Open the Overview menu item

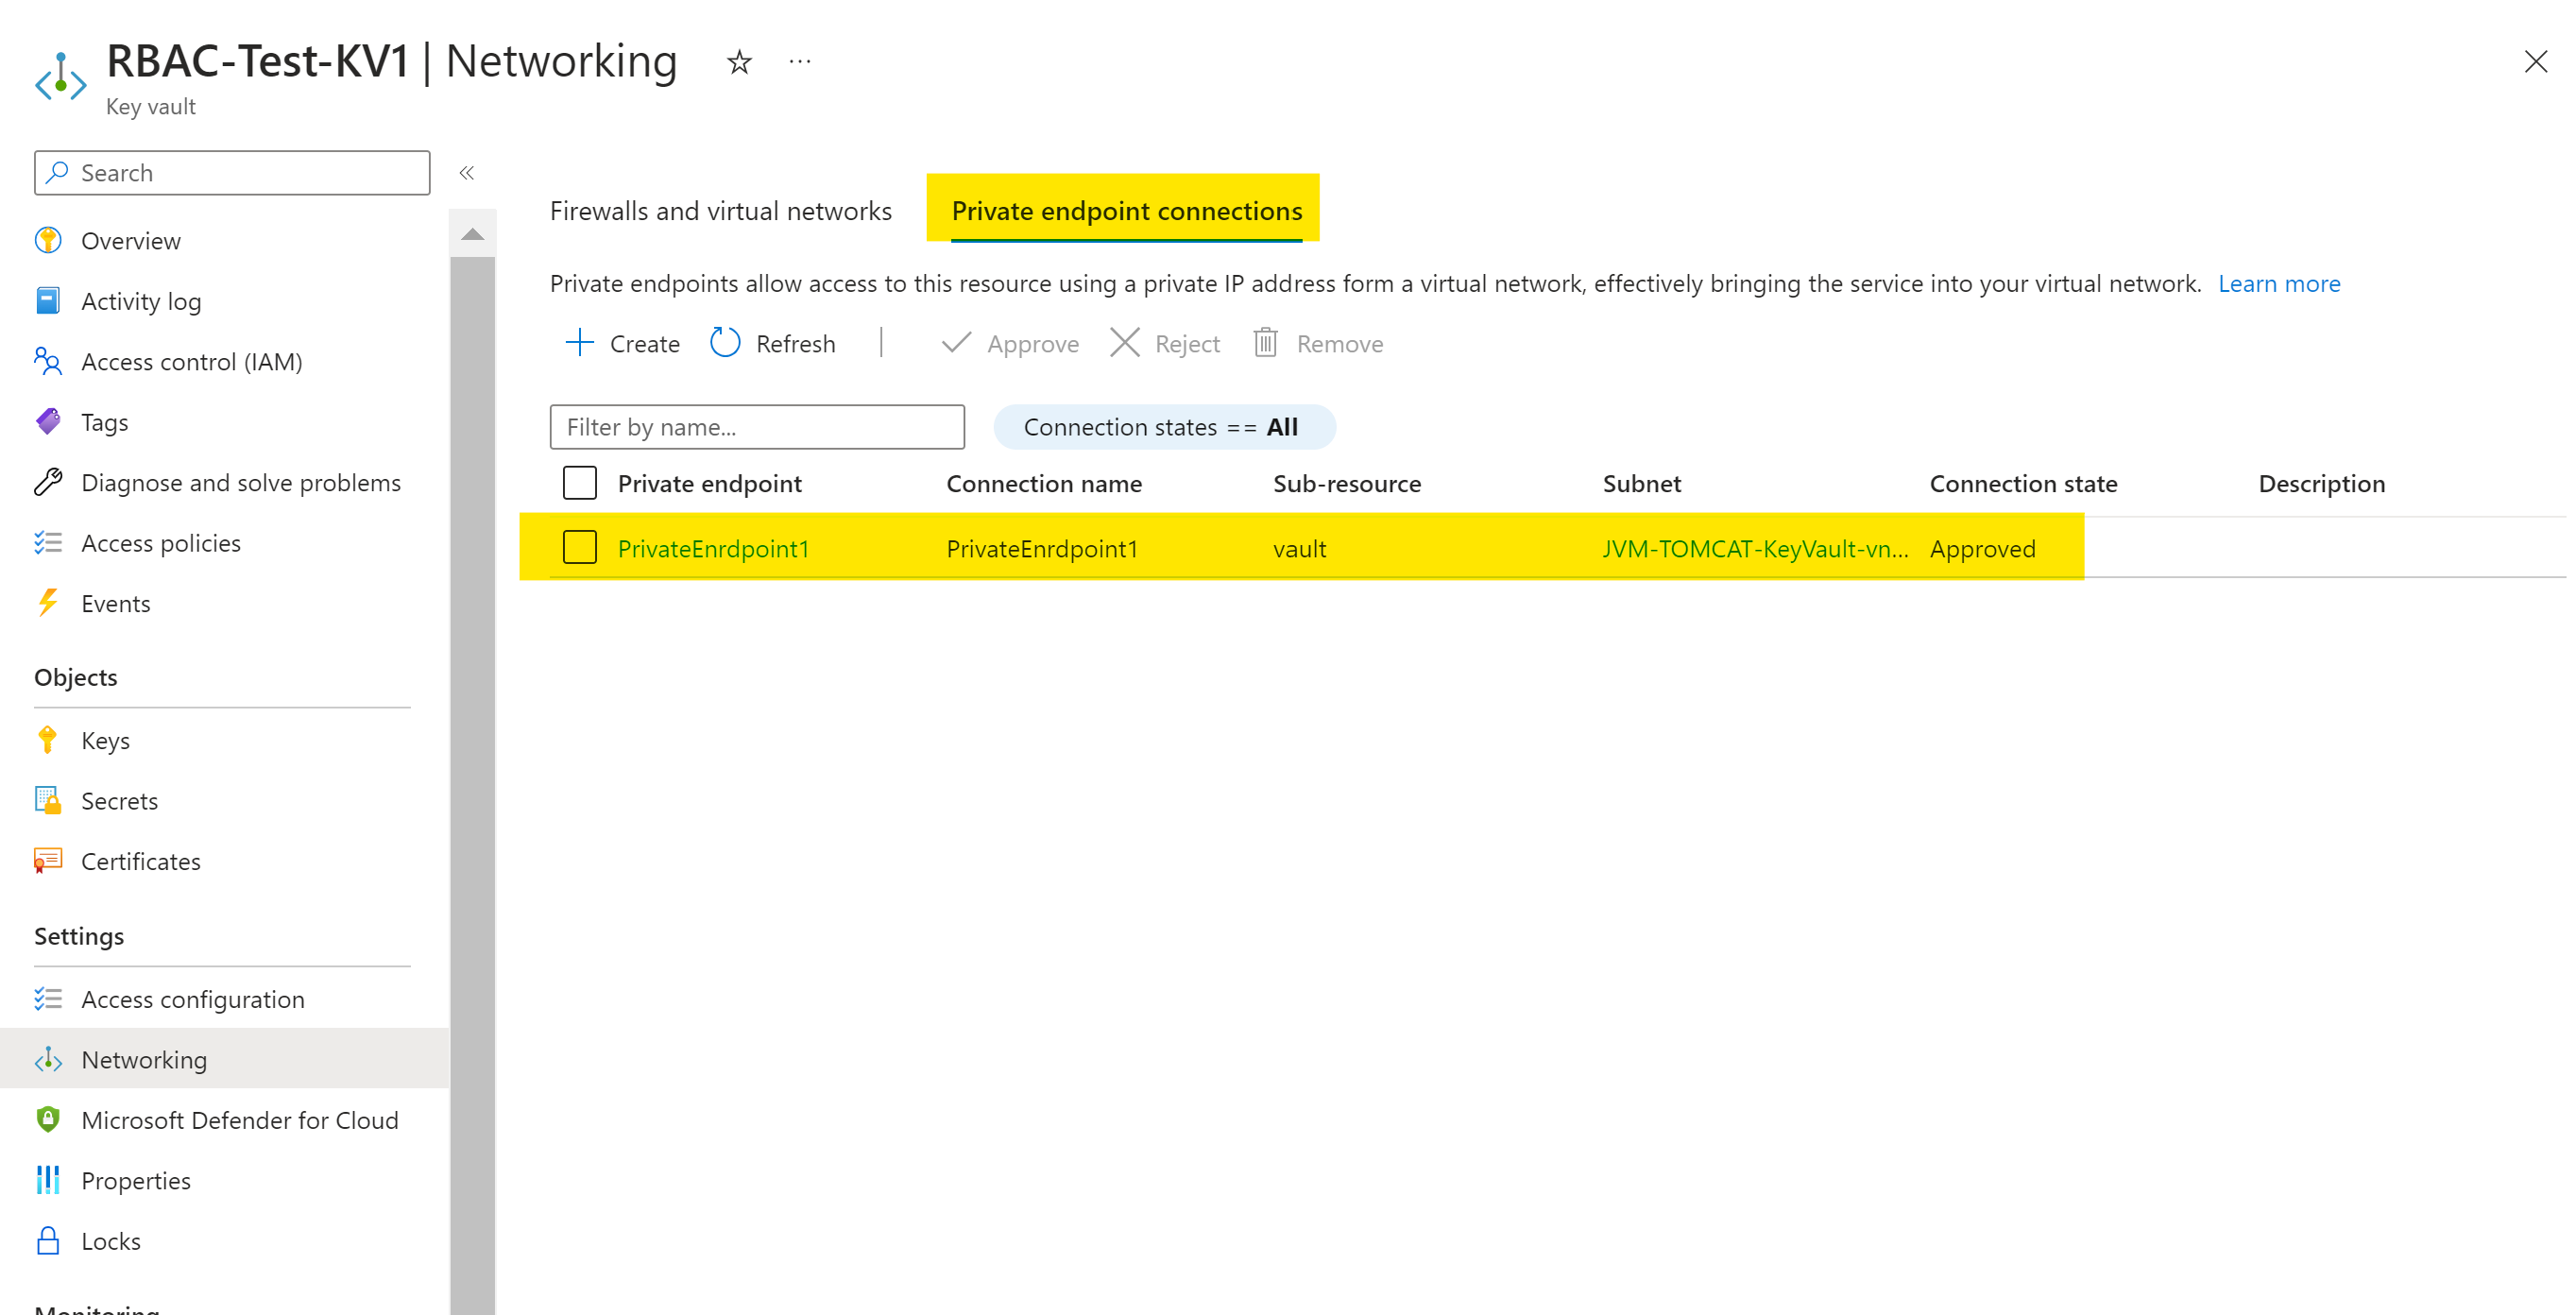(131, 241)
